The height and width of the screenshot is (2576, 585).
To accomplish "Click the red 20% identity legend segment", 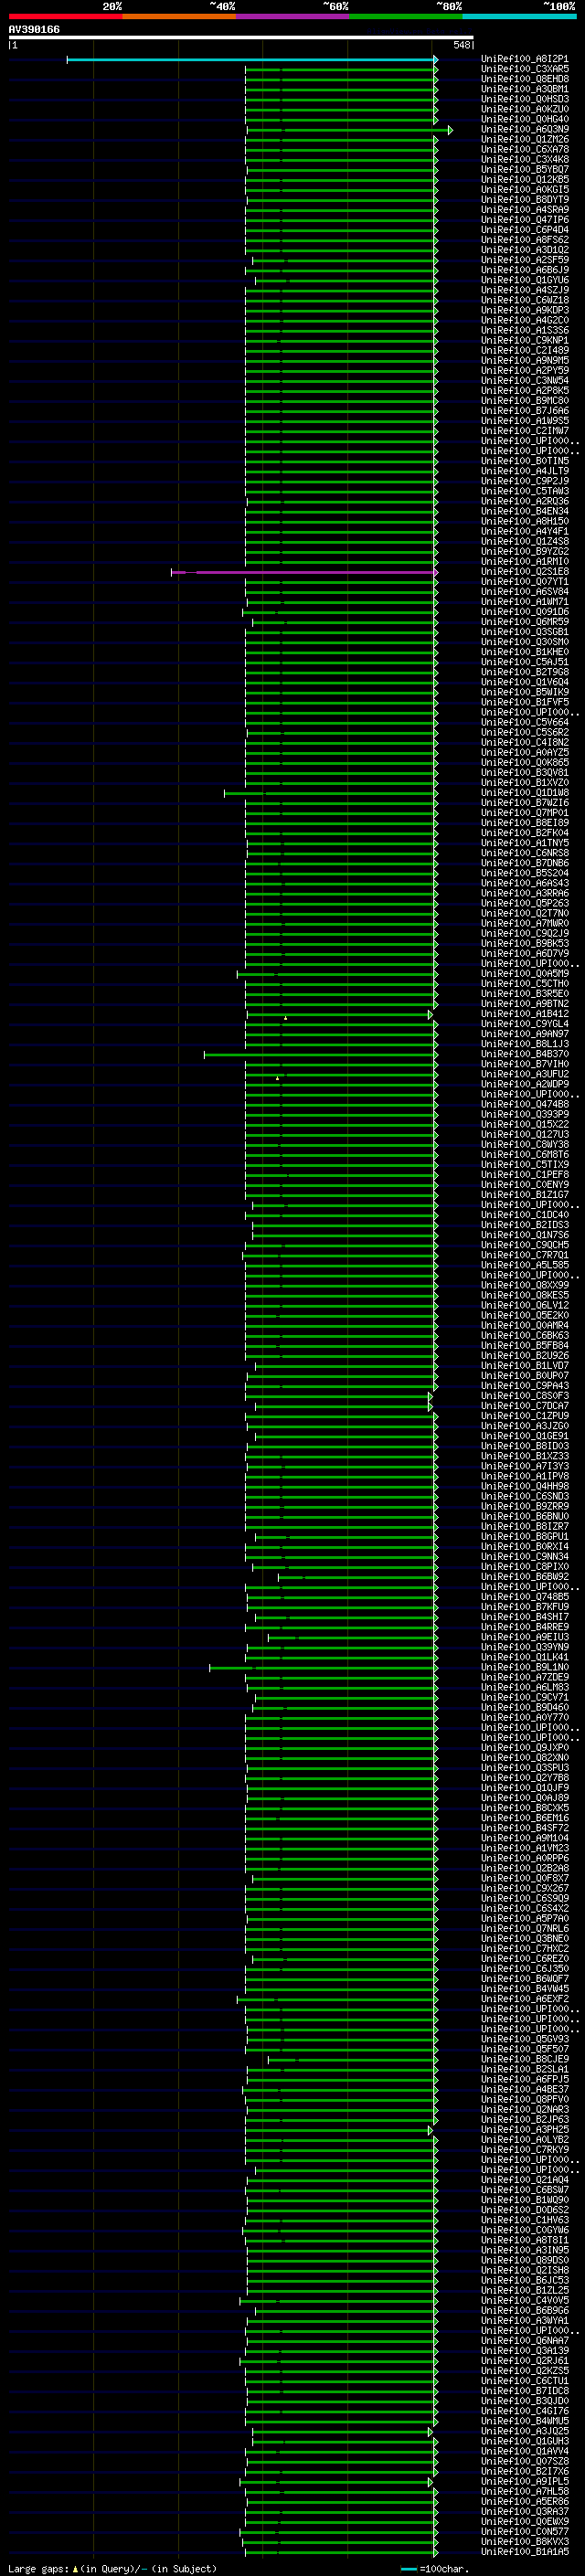I will click(x=65, y=16).
